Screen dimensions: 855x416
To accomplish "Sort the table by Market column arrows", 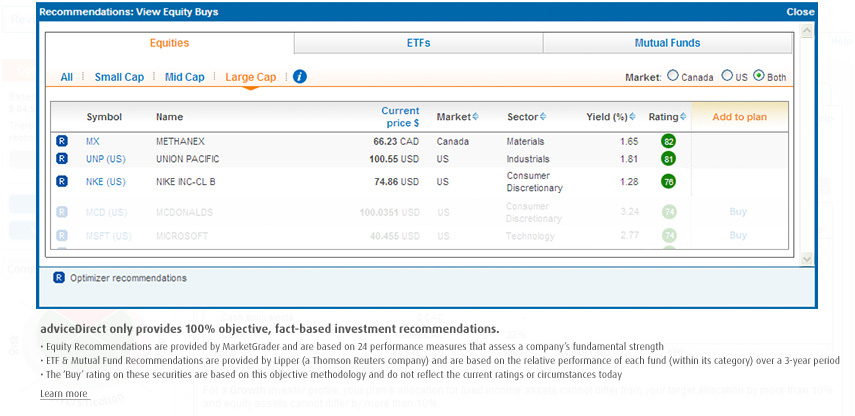I will click(x=475, y=117).
